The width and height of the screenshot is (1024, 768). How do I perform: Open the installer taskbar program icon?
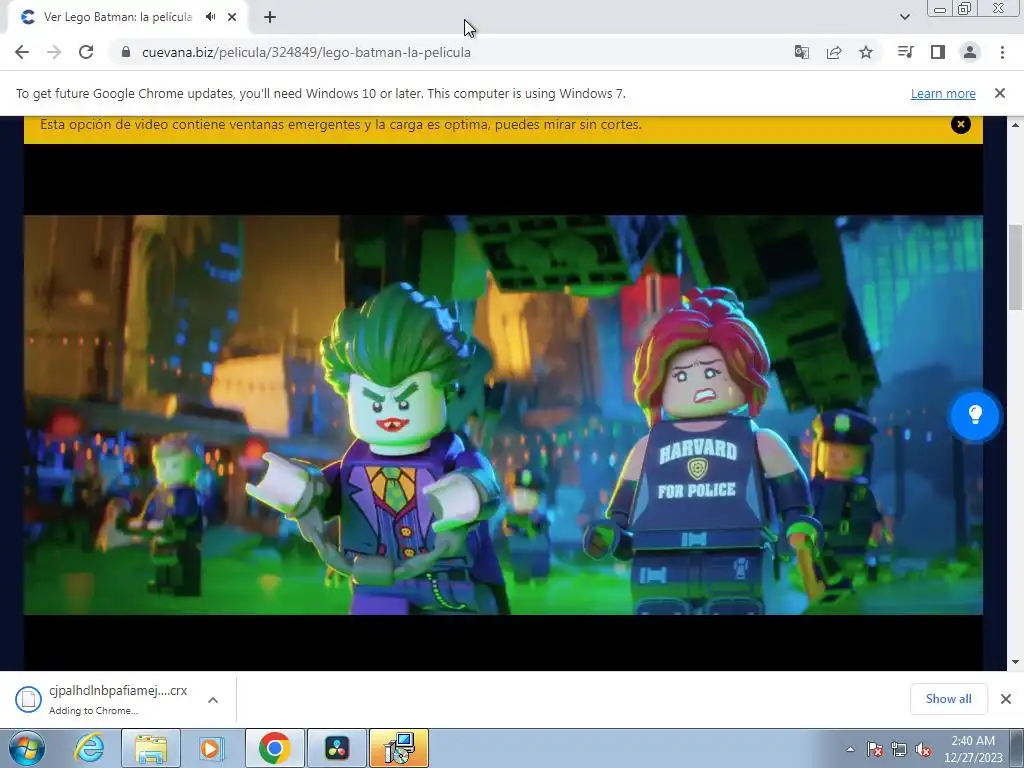coord(399,748)
